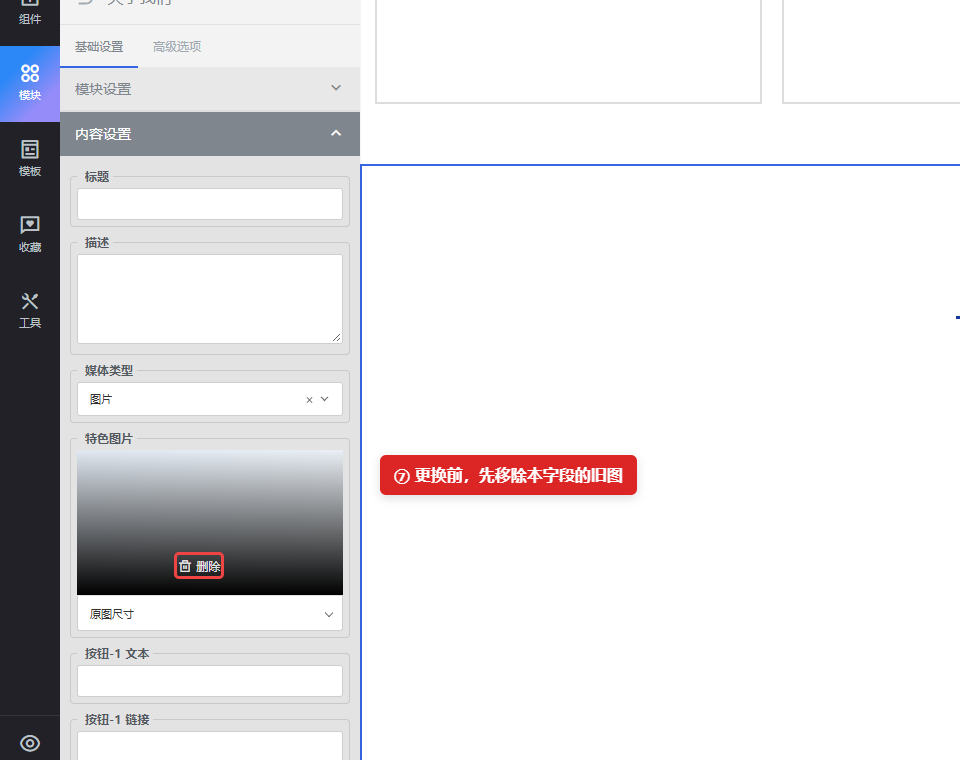
Task: Toggle the eye preview icon in the sidebar
Action: (x=29, y=743)
